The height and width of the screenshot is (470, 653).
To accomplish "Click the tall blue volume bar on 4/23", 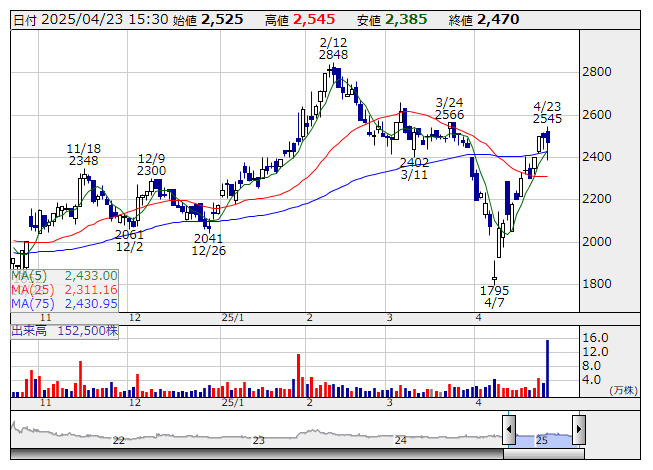I will 547,368.
